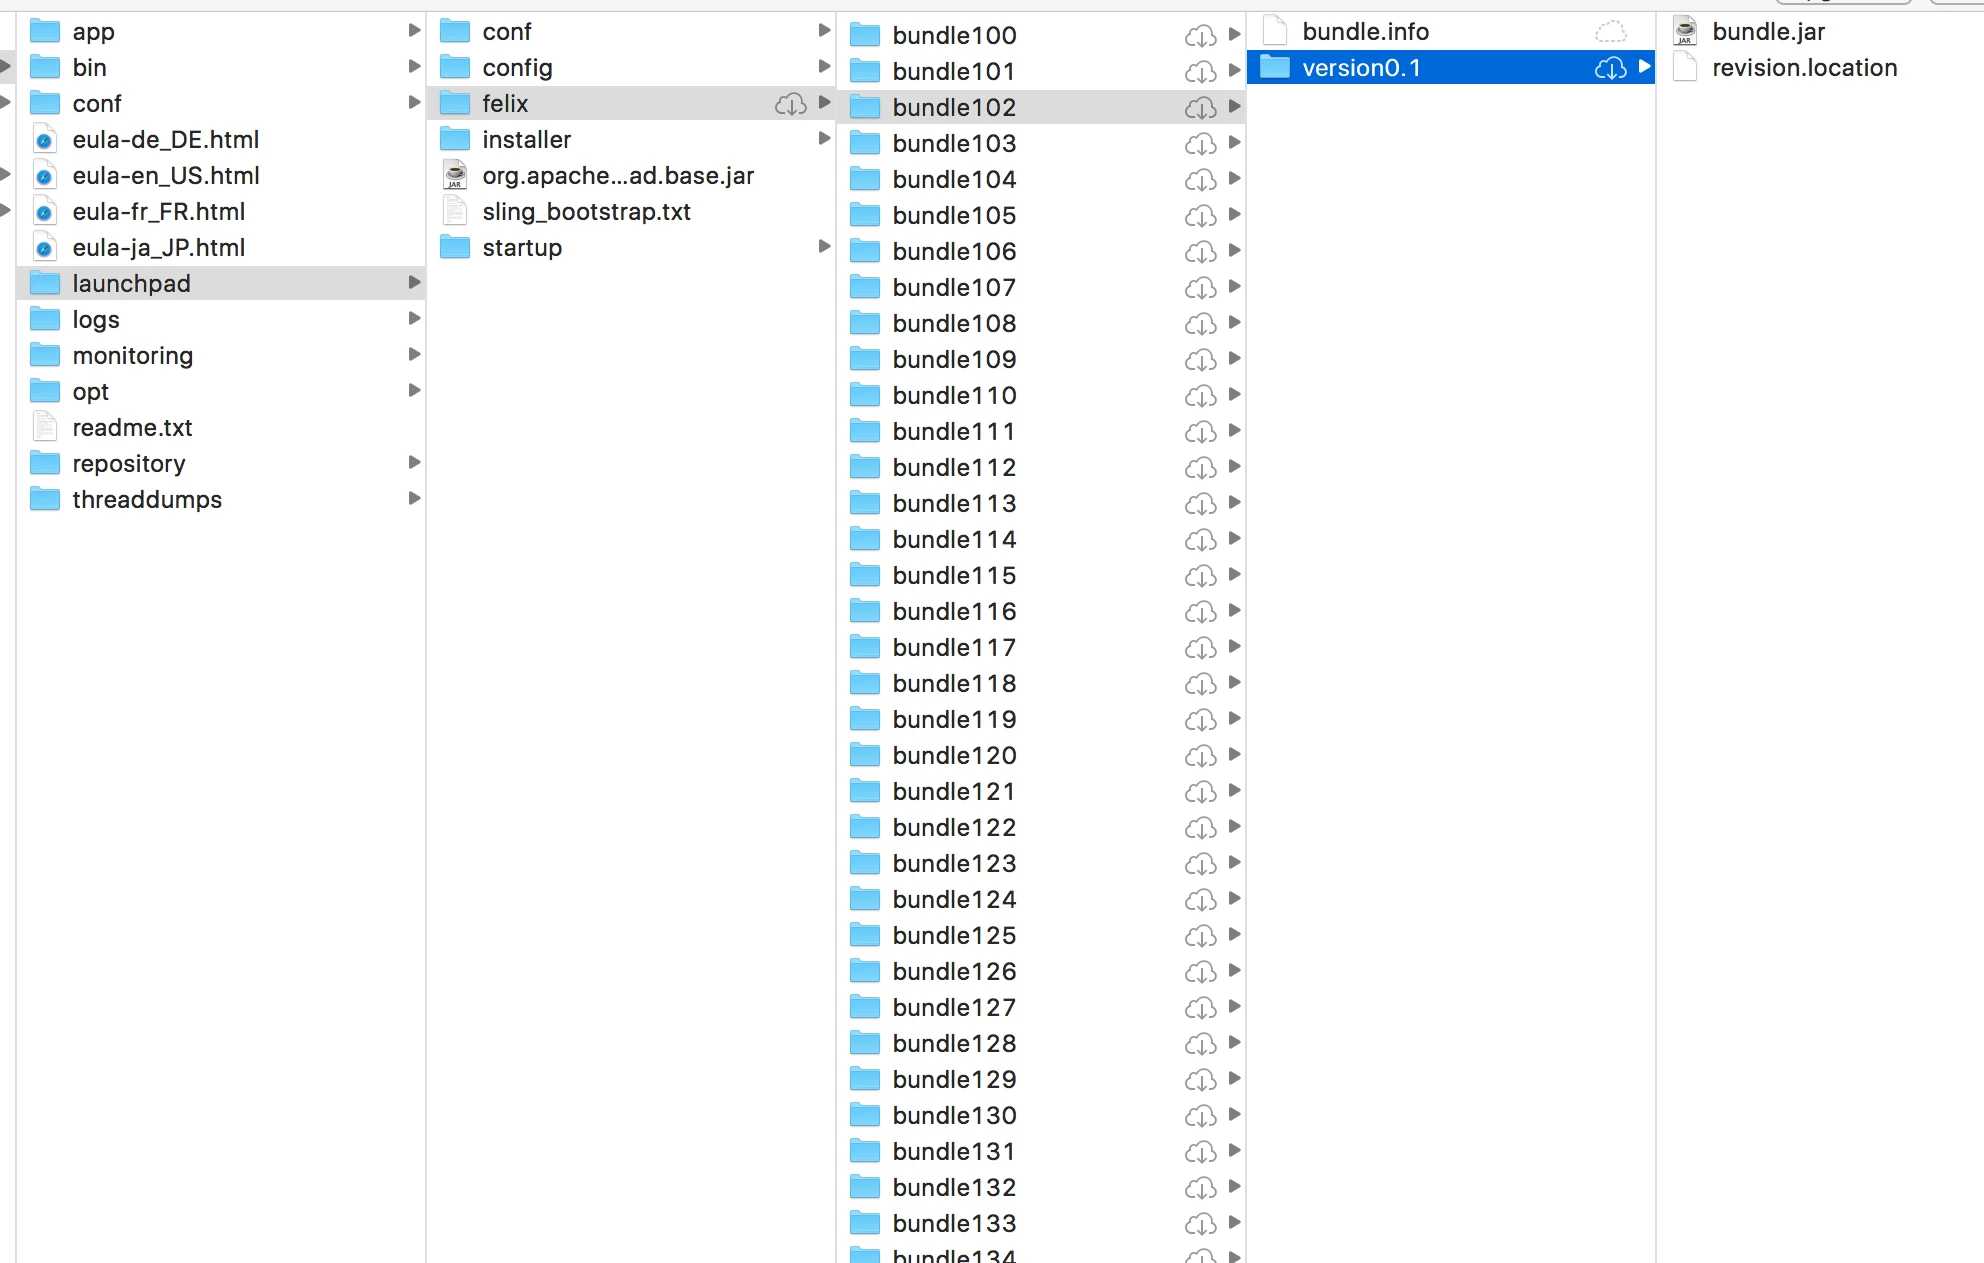Select the bundle133 folder
This screenshot has width=1984, height=1263.
[954, 1224]
